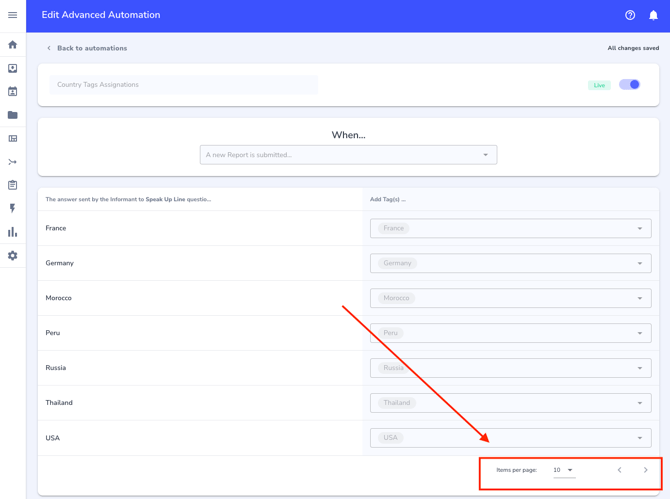Image resolution: width=670 pixels, height=499 pixels.
Task: Go to the next page arrow
Action: [645, 470]
